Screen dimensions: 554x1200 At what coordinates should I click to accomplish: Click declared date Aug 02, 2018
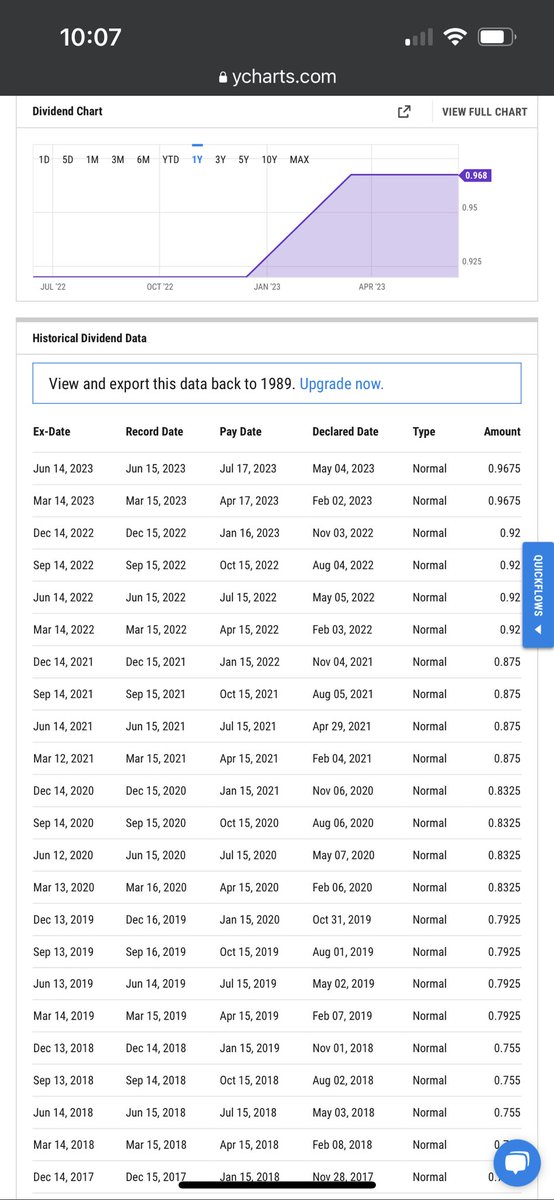[343, 1080]
